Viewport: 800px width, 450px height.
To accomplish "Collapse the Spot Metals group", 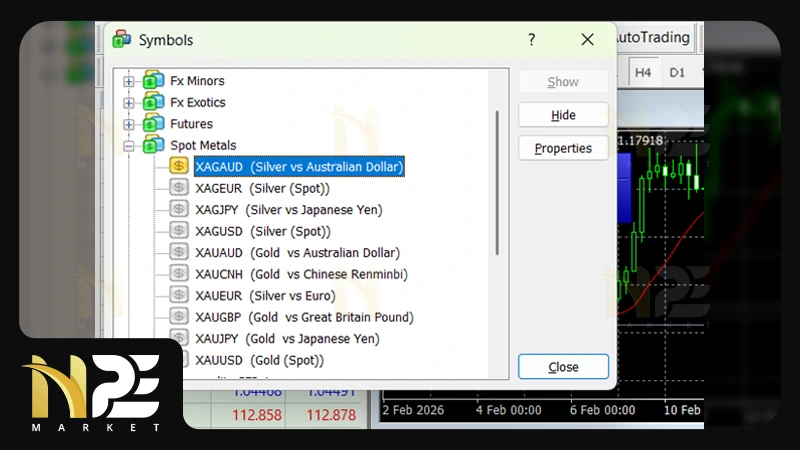I will pyautogui.click(x=129, y=146).
